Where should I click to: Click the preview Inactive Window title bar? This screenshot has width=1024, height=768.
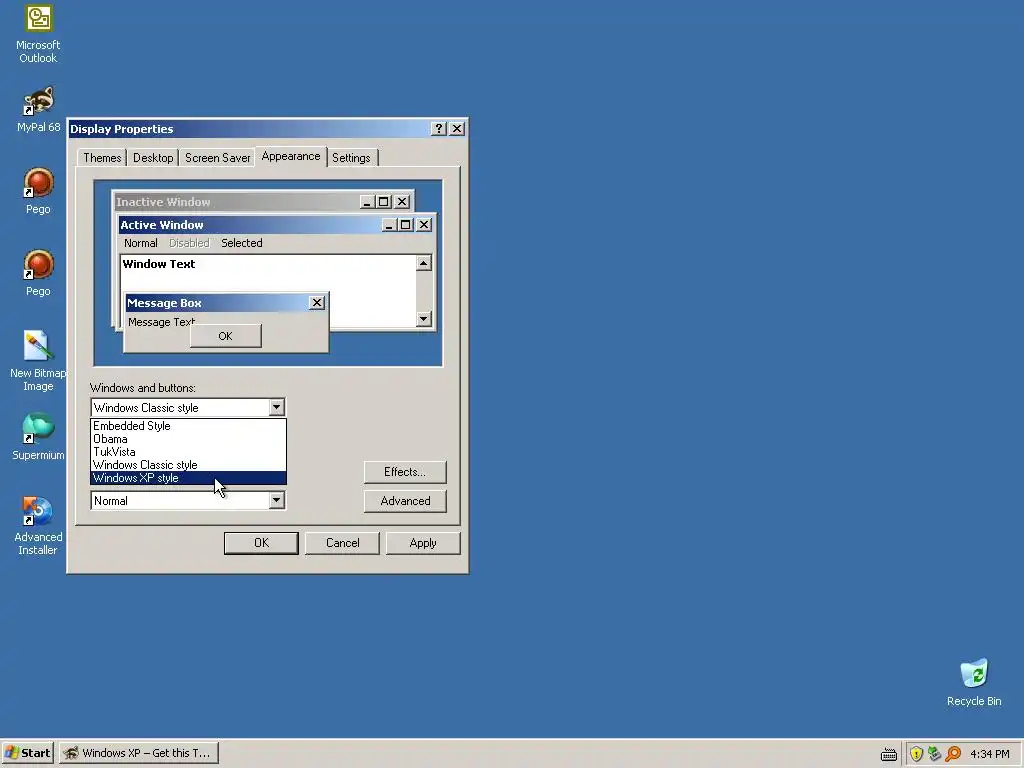[263, 202]
